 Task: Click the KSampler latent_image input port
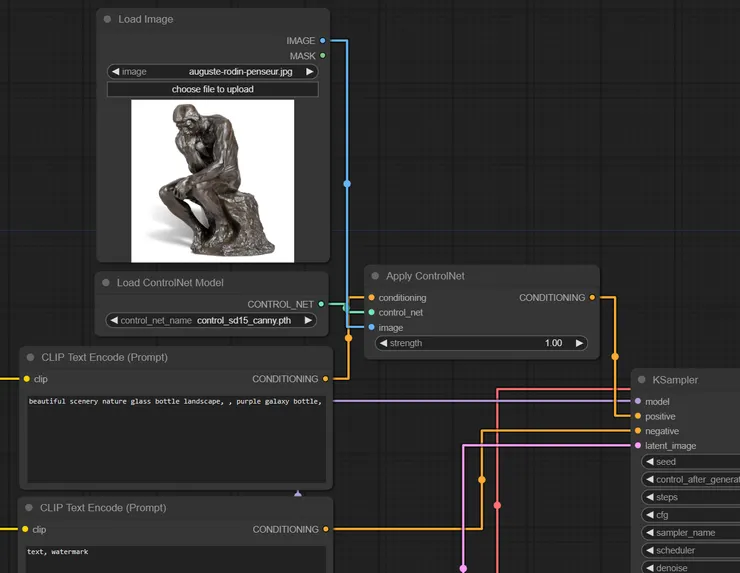[x=638, y=446]
